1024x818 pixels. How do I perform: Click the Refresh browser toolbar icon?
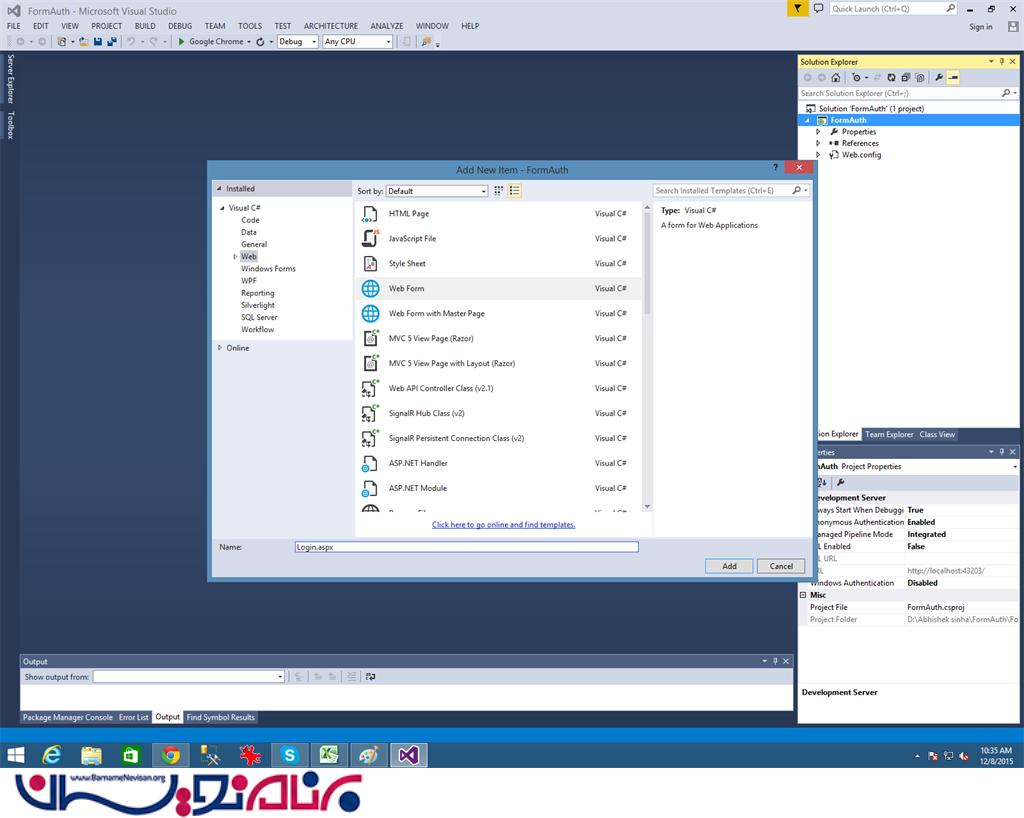click(260, 42)
